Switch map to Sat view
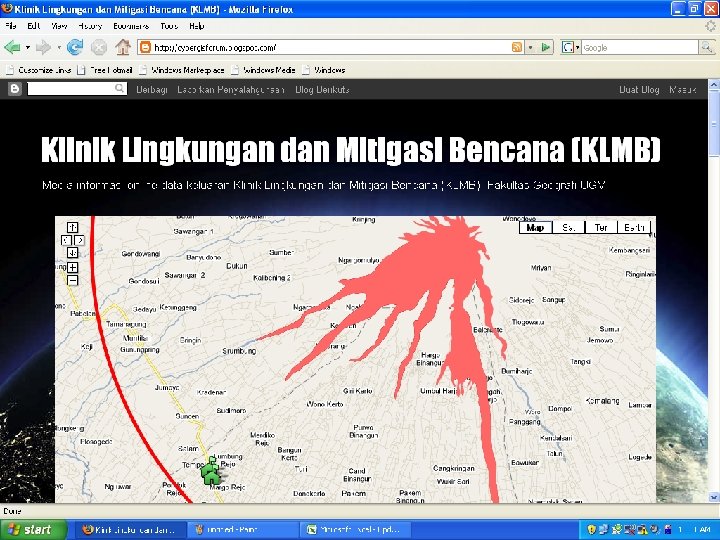This screenshot has height=540, width=720. coord(569,227)
